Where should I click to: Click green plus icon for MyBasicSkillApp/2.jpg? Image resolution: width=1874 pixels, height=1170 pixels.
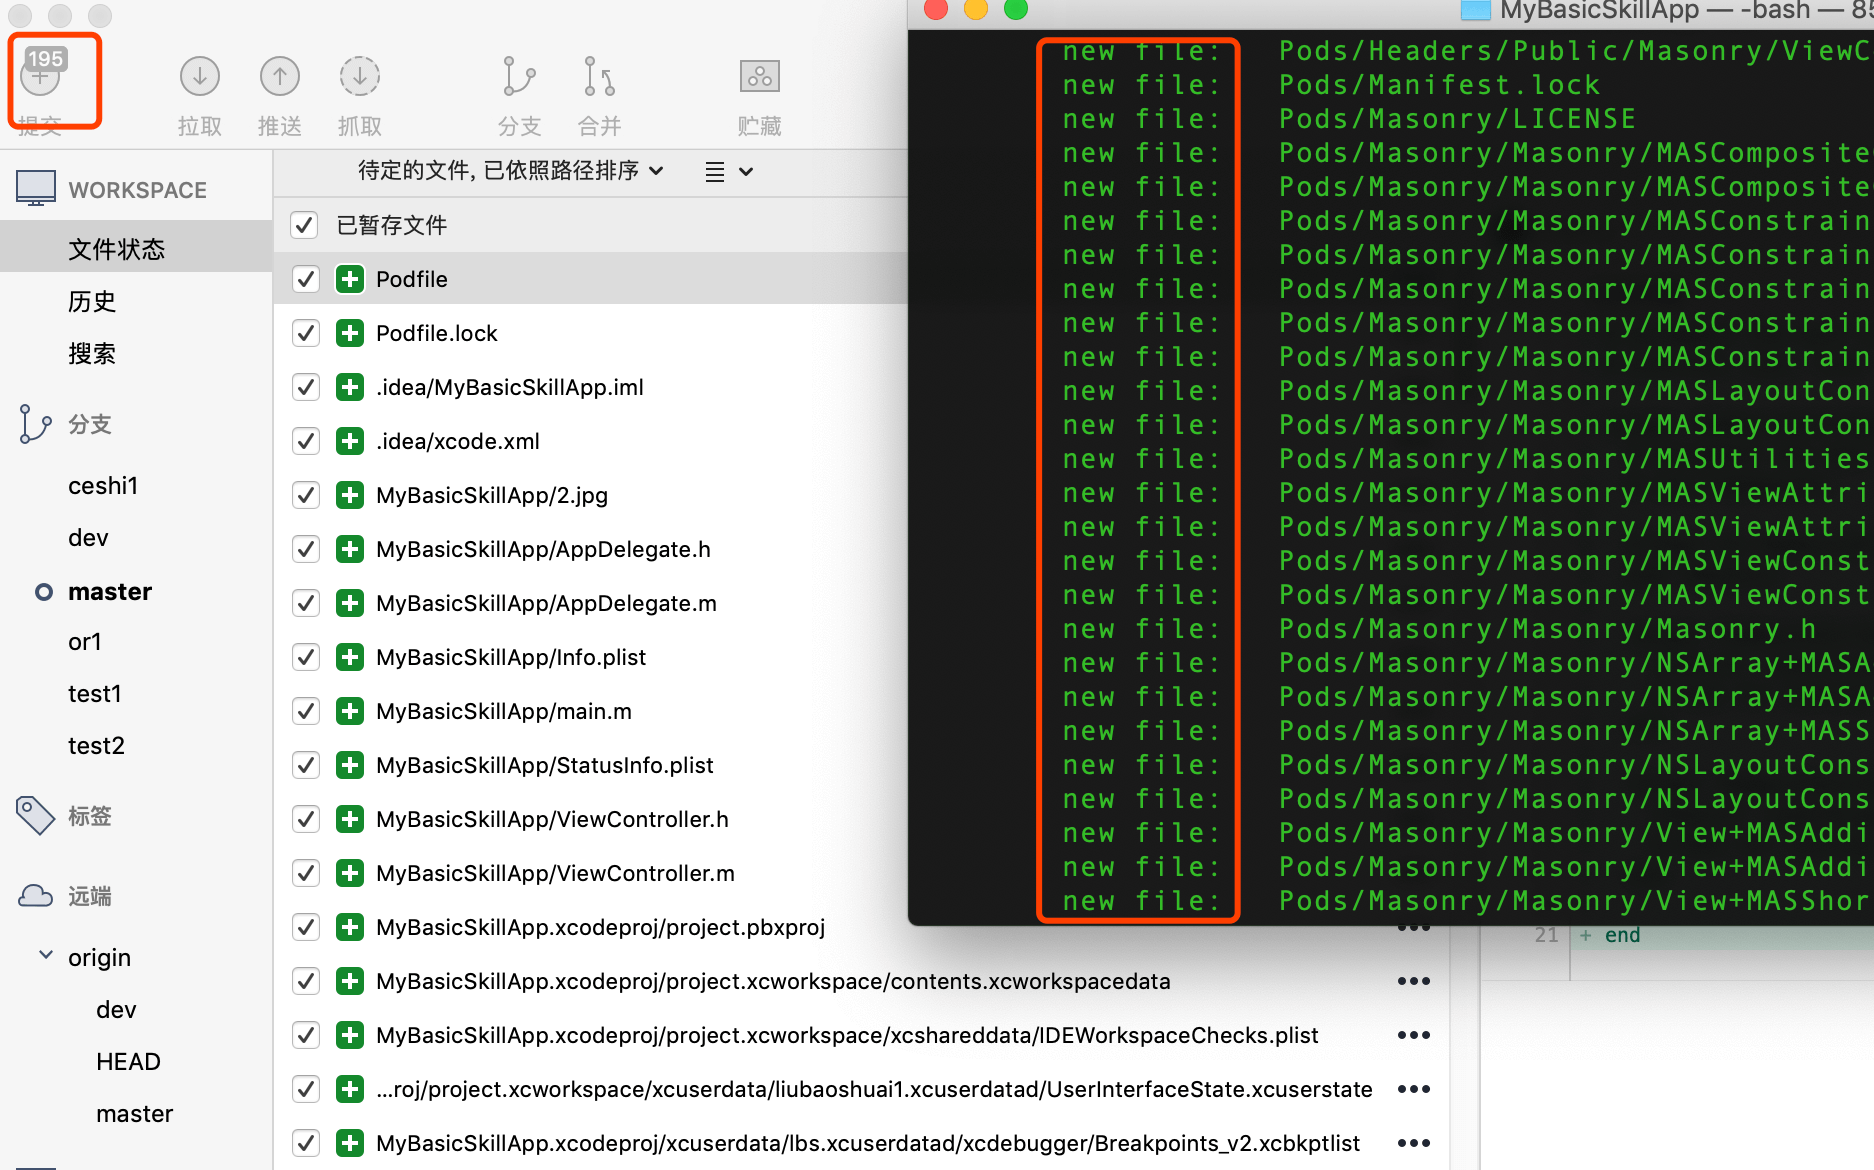(x=350, y=495)
